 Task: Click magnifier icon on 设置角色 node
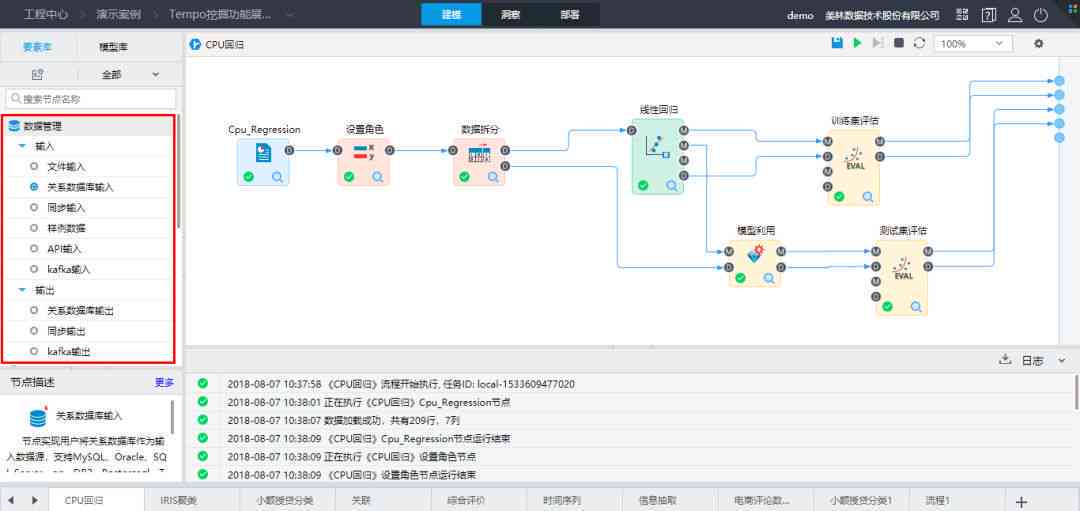tap(378, 177)
